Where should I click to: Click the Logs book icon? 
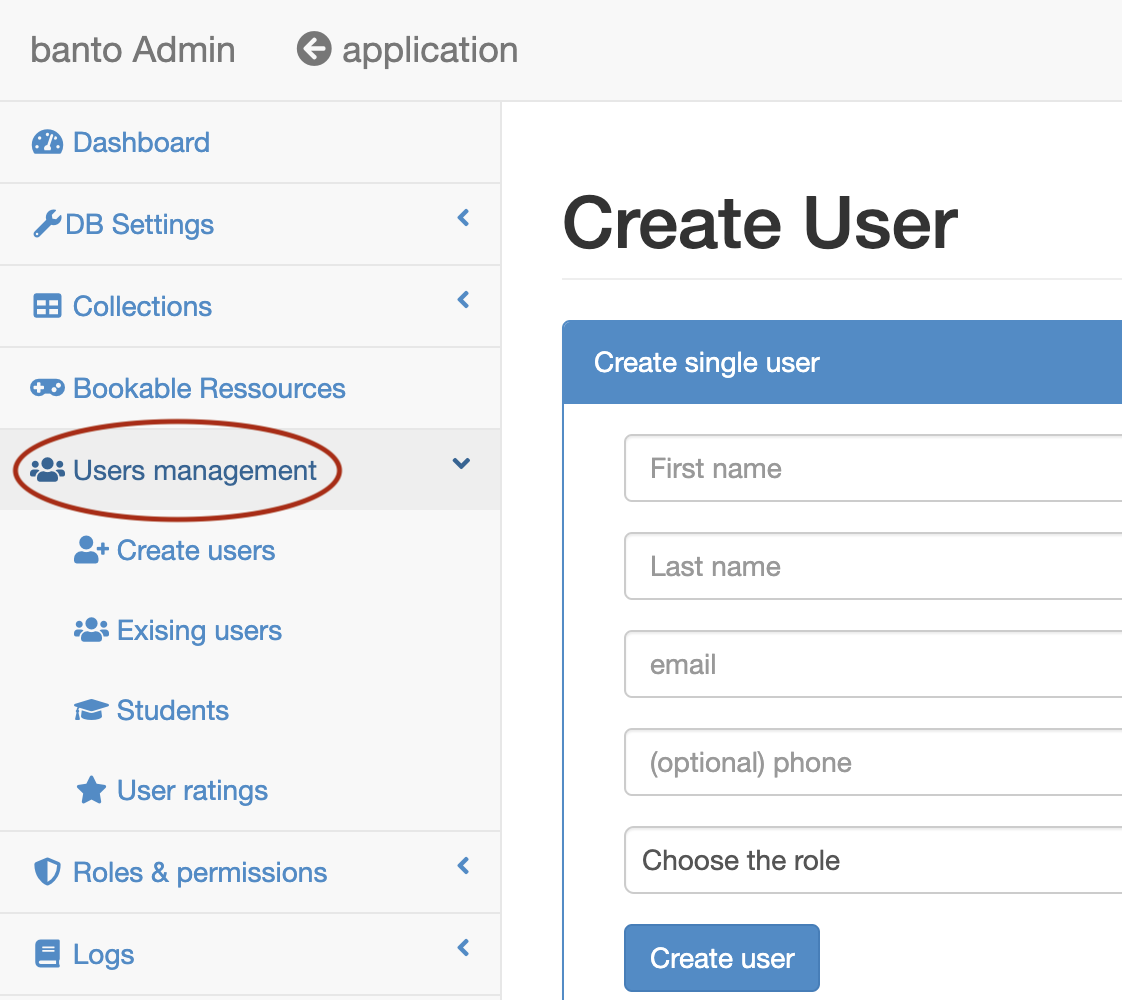click(48, 954)
